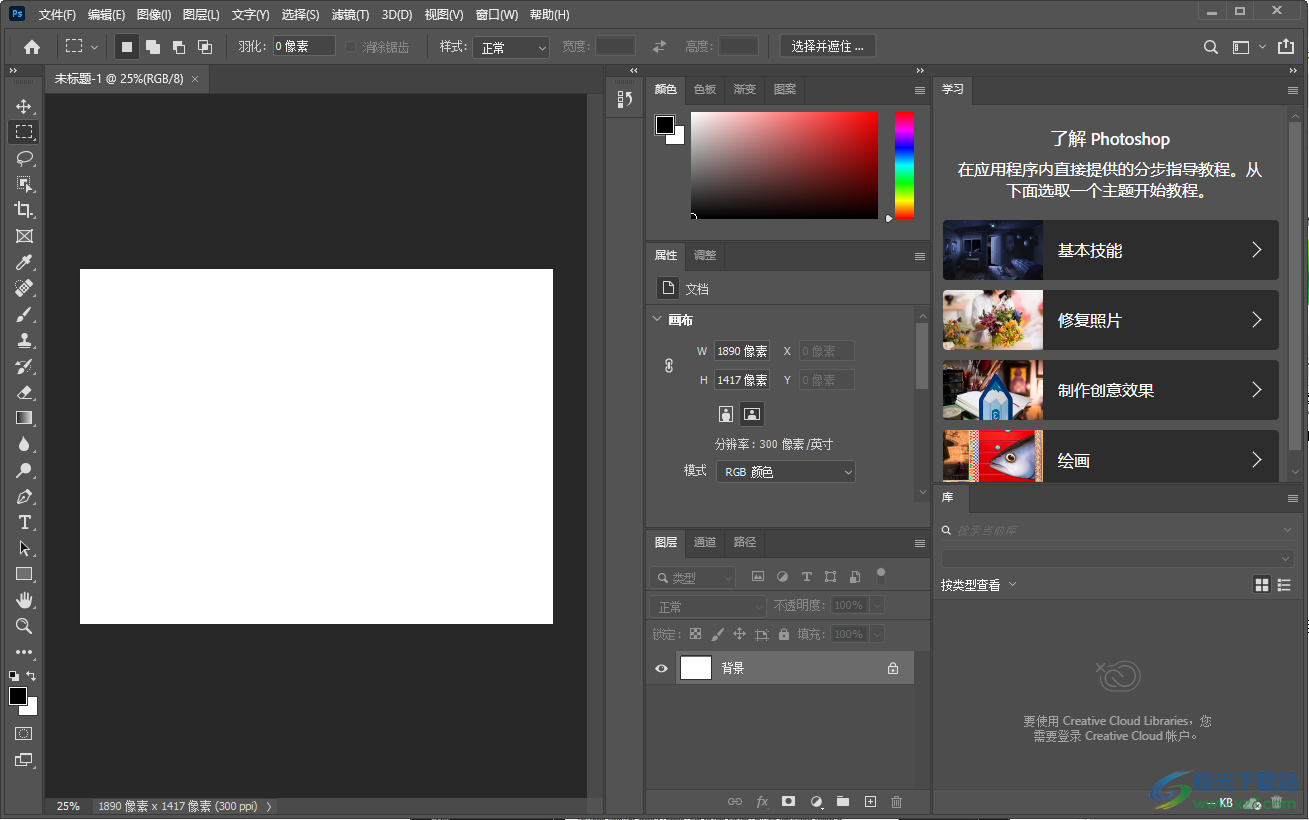Select the Move tool

click(x=24, y=106)
